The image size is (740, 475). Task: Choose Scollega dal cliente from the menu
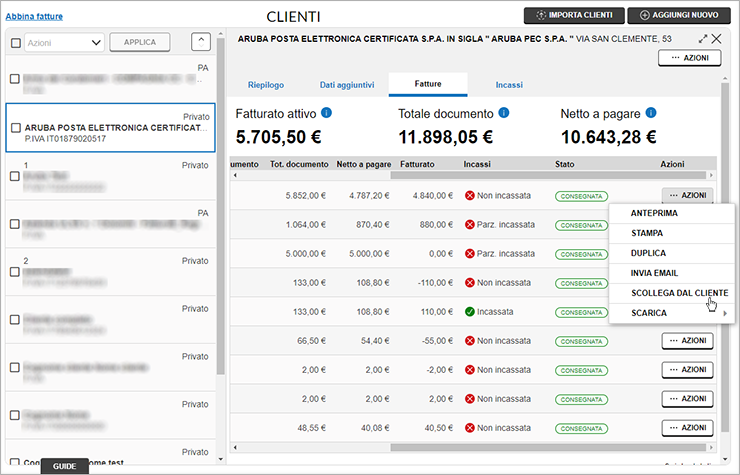tap(672, 293)
